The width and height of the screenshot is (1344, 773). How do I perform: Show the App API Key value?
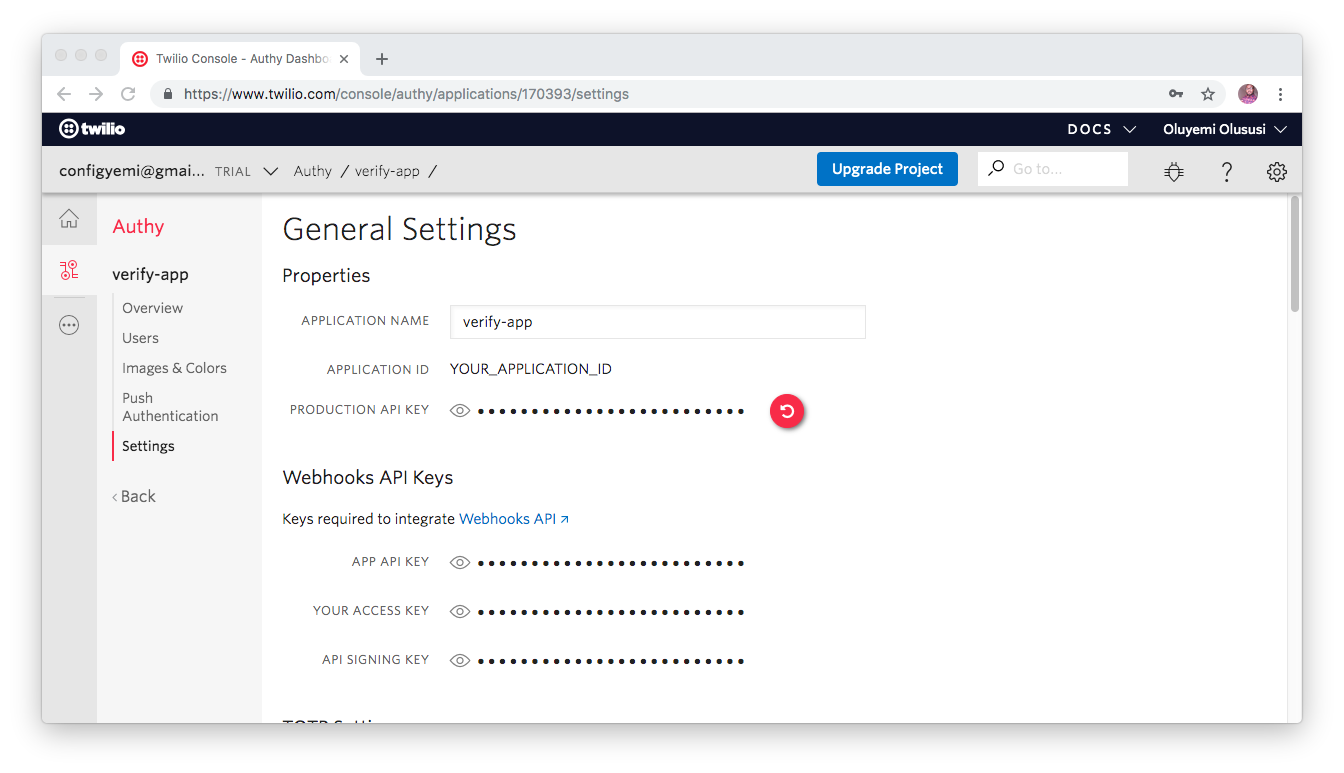[x=460, y=563]
